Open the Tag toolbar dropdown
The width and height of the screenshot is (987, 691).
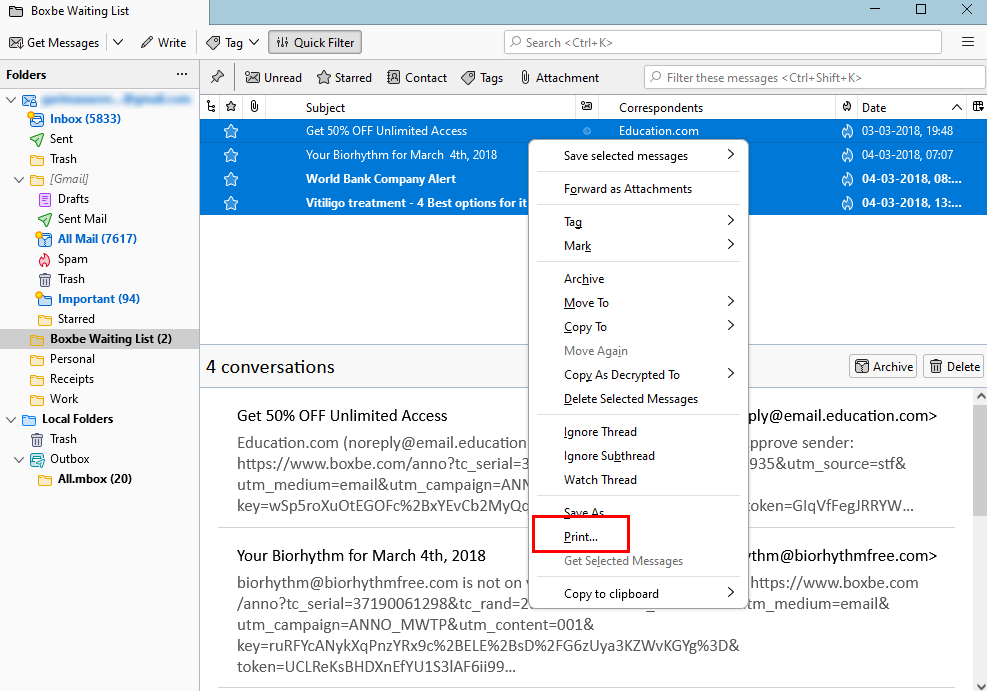233,43
